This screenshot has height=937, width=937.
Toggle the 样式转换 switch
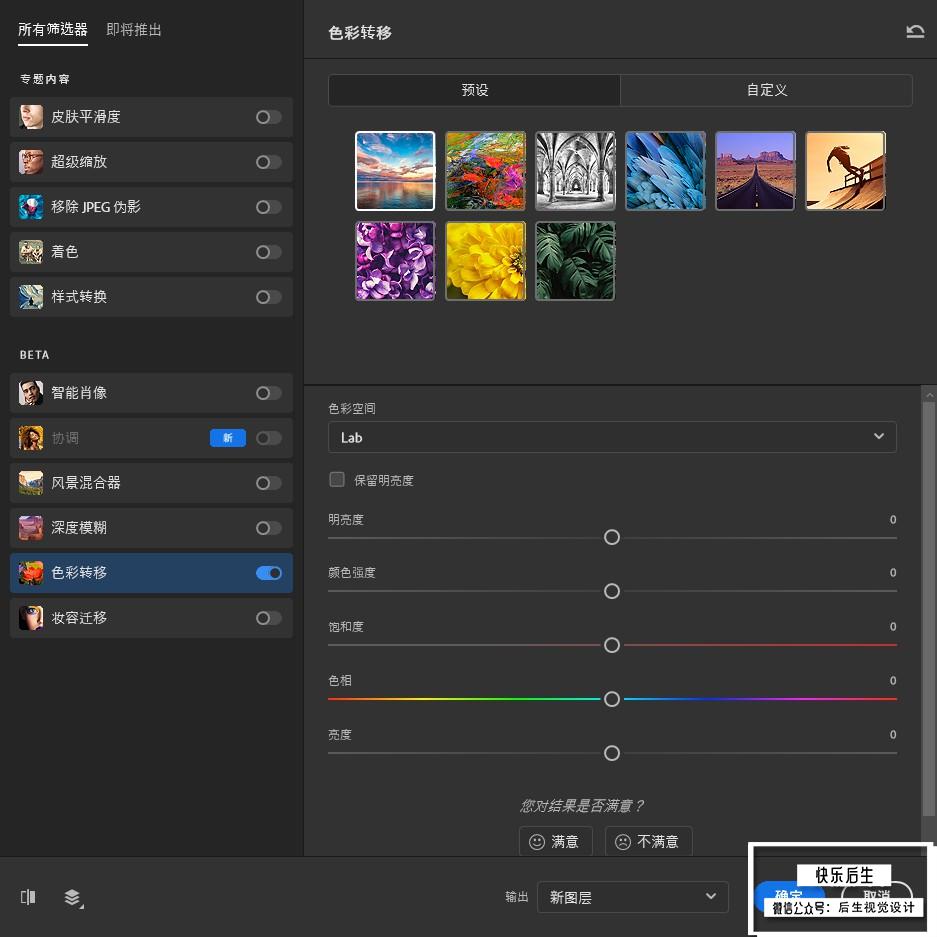point(268,297)
